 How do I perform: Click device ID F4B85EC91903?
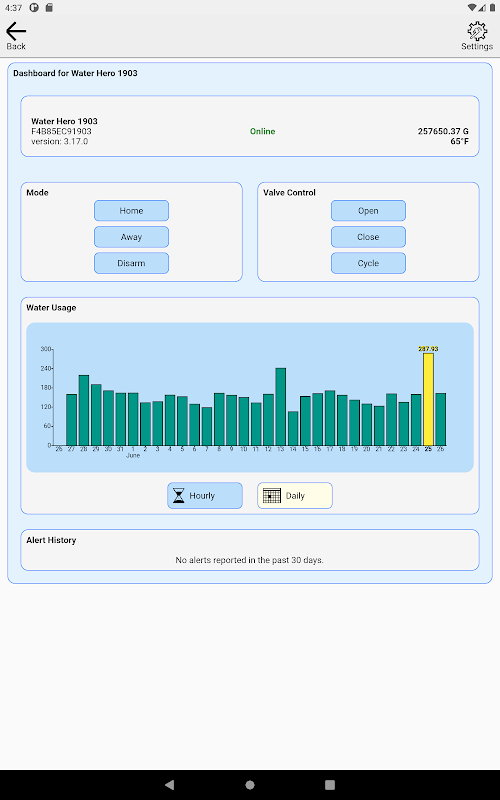point(61,131)
